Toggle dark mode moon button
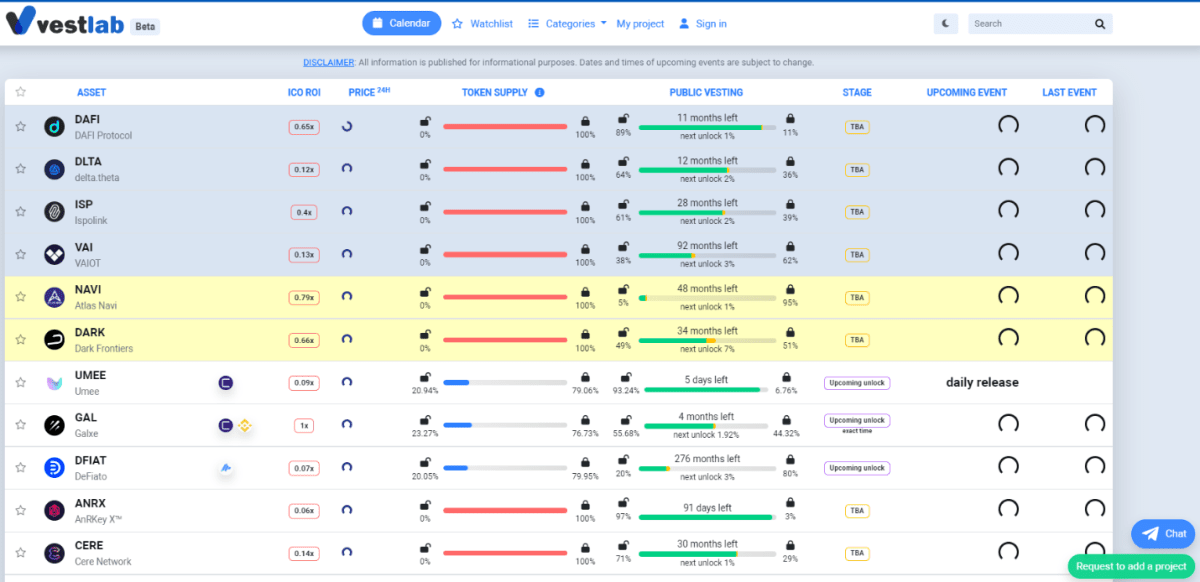Image resolution: width=1200 pixels, height=582 pixels. point(946,23)
